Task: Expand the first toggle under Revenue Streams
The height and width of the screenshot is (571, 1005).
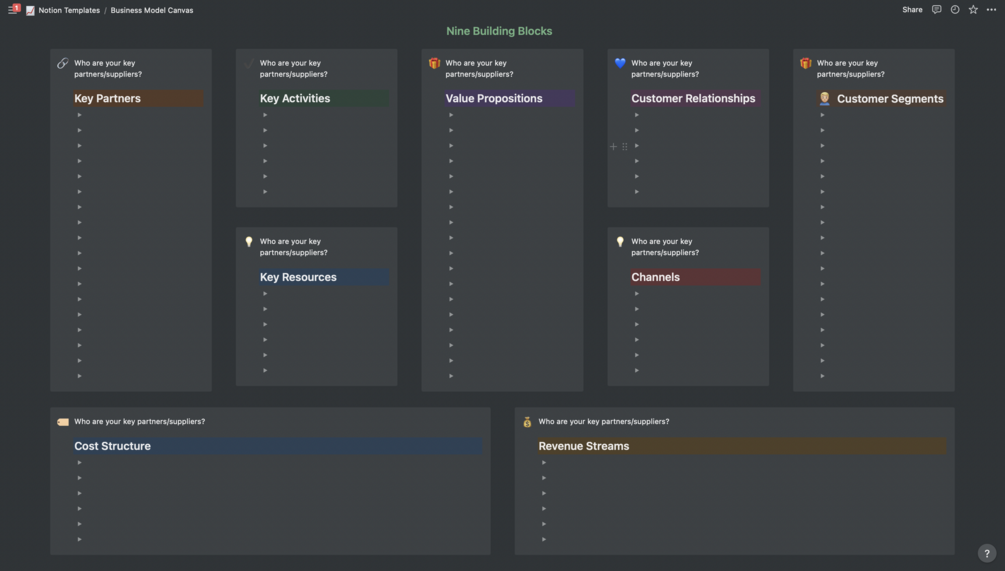Action: (x=544, y=462)
